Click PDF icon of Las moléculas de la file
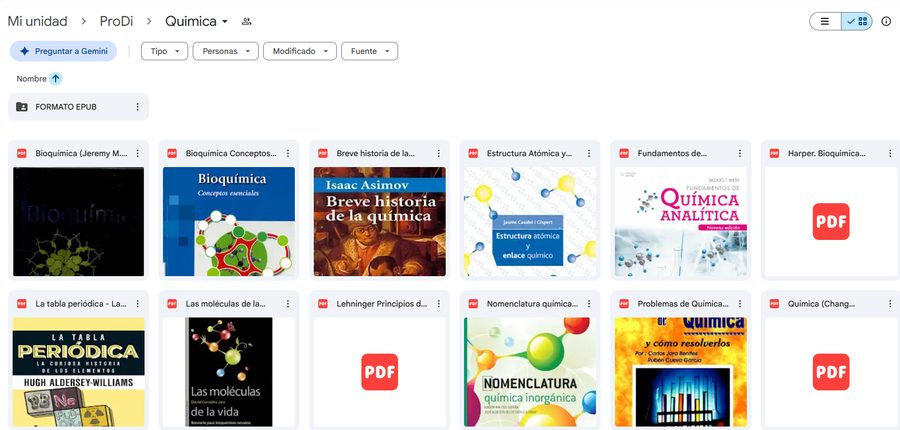This screenshot has width=900, height=430. coord(172,304)
